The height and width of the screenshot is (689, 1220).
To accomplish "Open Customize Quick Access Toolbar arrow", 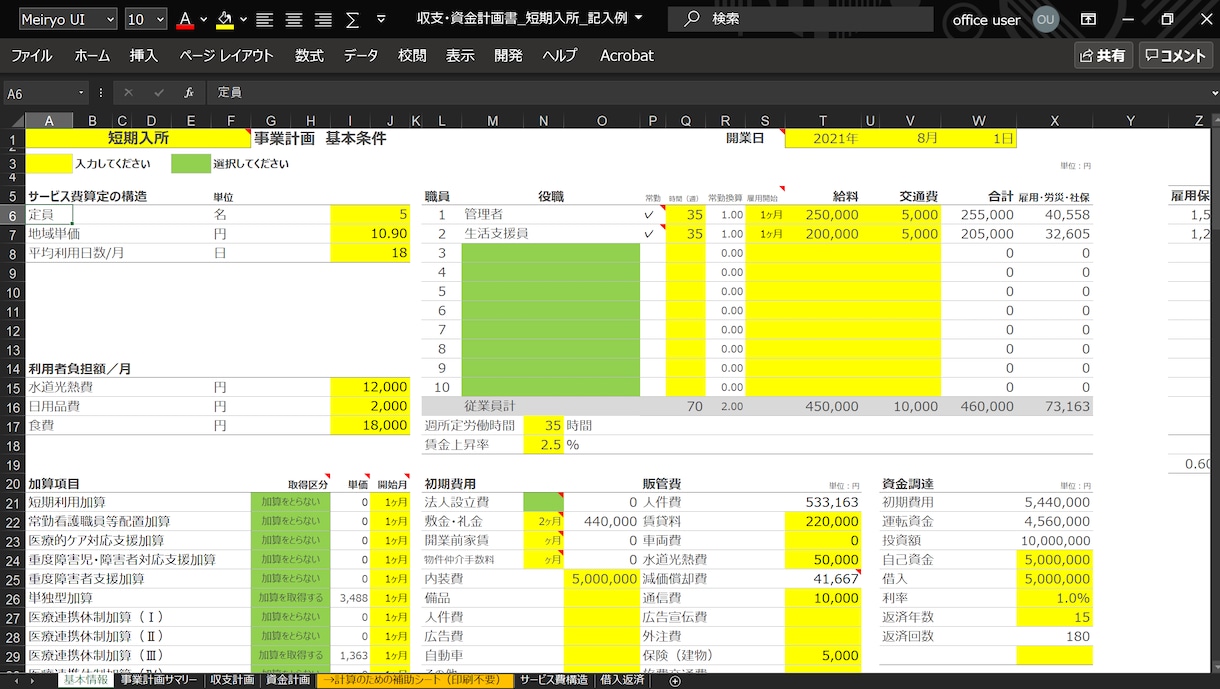I will [x=381, y=19].
